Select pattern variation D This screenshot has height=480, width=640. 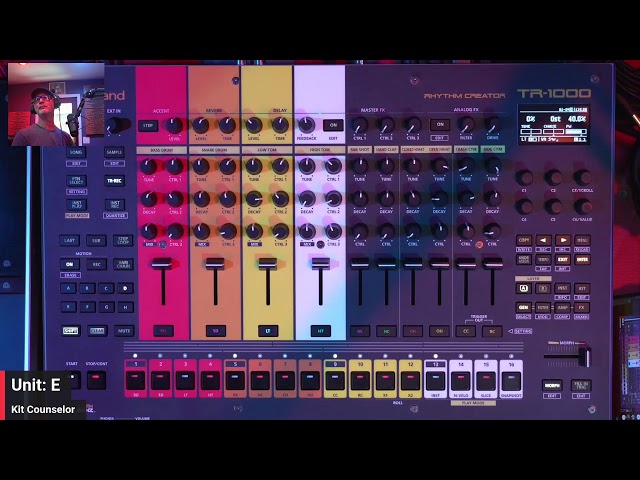coord(125,288)
